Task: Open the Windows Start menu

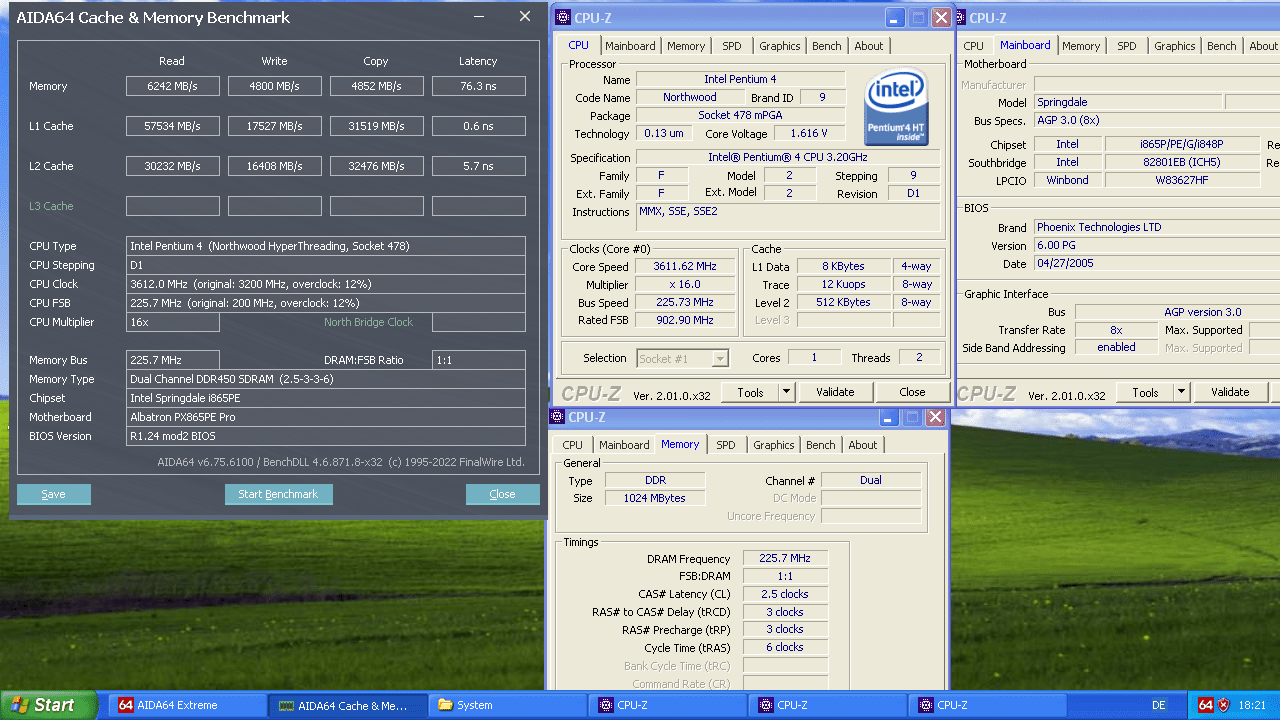Action: click(48, 705)
